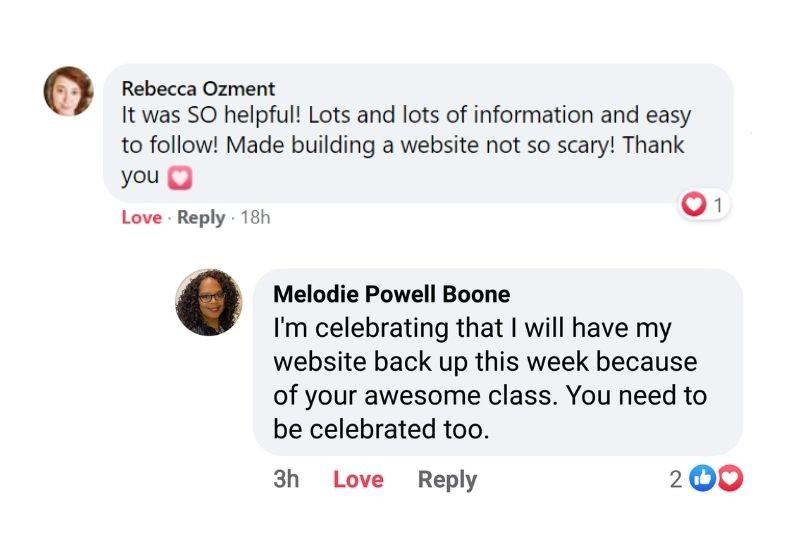This screenshot has width=800, height=550.
Task: Show reaction count 1 on Rebecca's comment
Action: [x=717, y=206]
